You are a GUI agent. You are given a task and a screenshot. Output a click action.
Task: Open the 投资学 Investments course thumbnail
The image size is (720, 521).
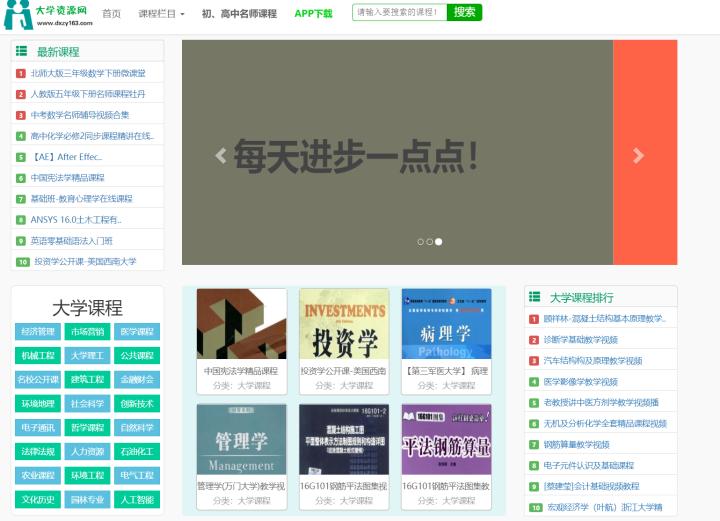(344, 324)
